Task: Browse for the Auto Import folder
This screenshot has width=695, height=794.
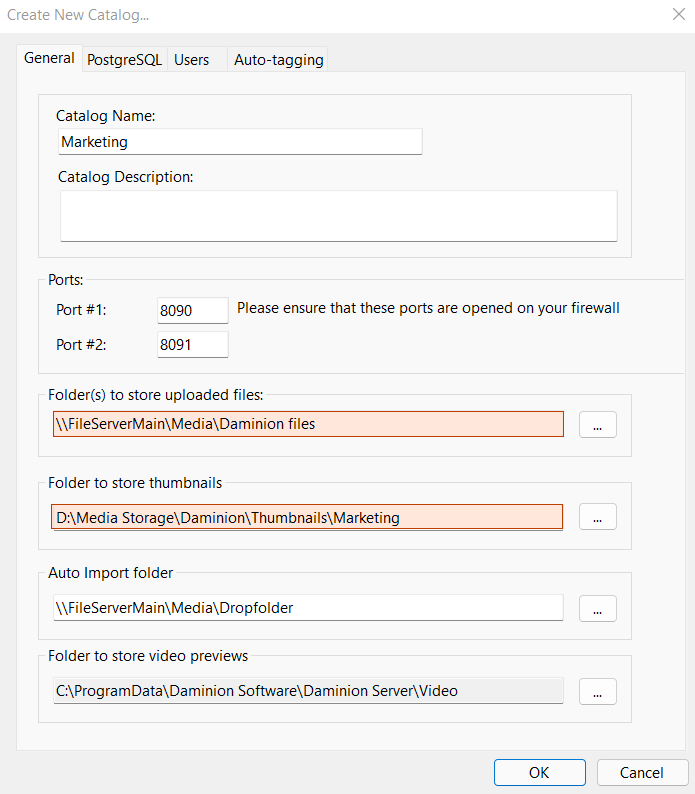Action: [597, 609]
